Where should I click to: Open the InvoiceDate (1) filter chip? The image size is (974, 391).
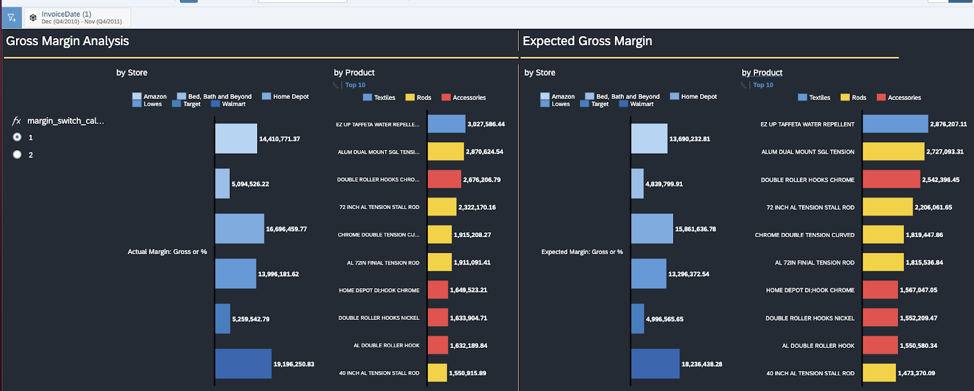[78, 17]
